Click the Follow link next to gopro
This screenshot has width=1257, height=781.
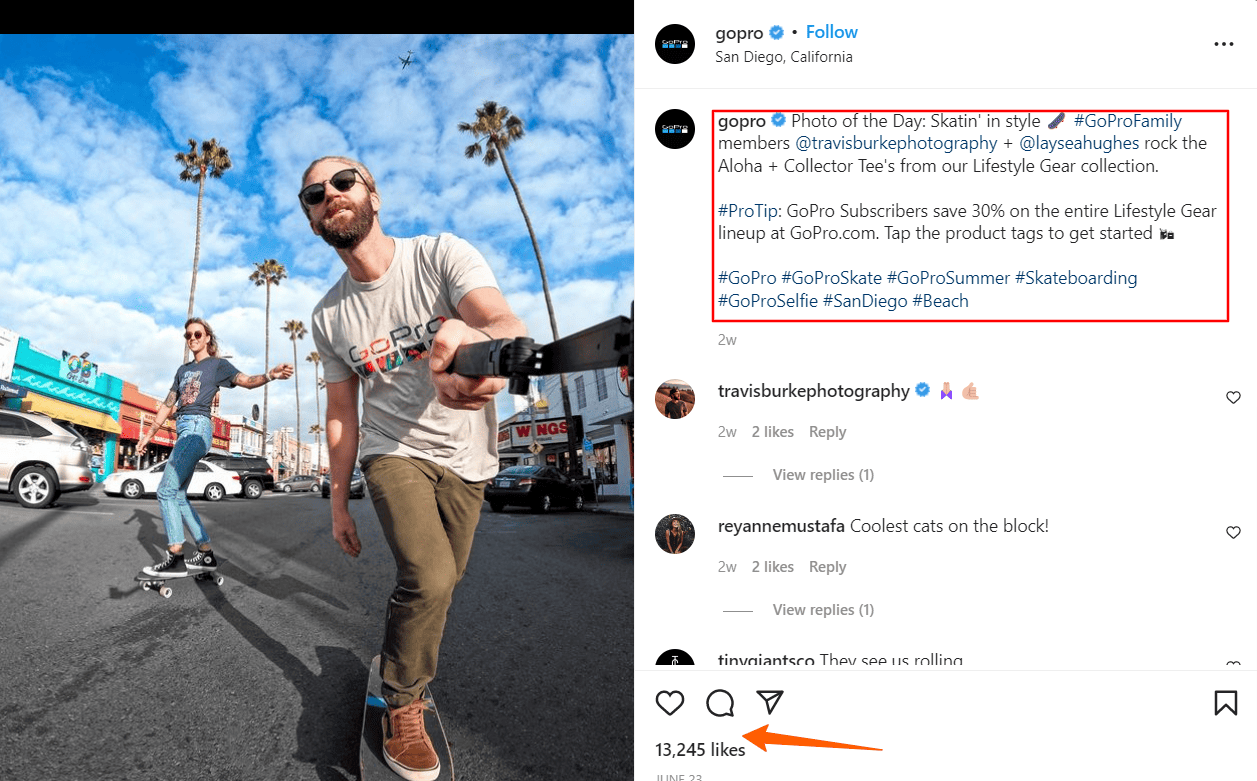coord(831,31)
